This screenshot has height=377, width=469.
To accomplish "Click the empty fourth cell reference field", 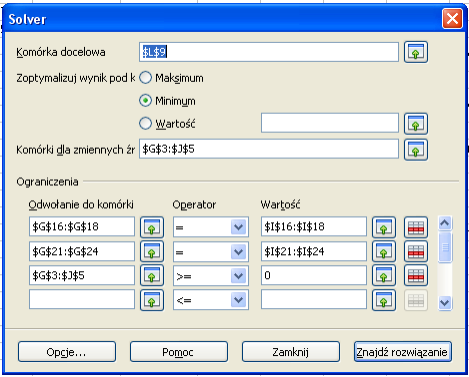I will 82,299.
